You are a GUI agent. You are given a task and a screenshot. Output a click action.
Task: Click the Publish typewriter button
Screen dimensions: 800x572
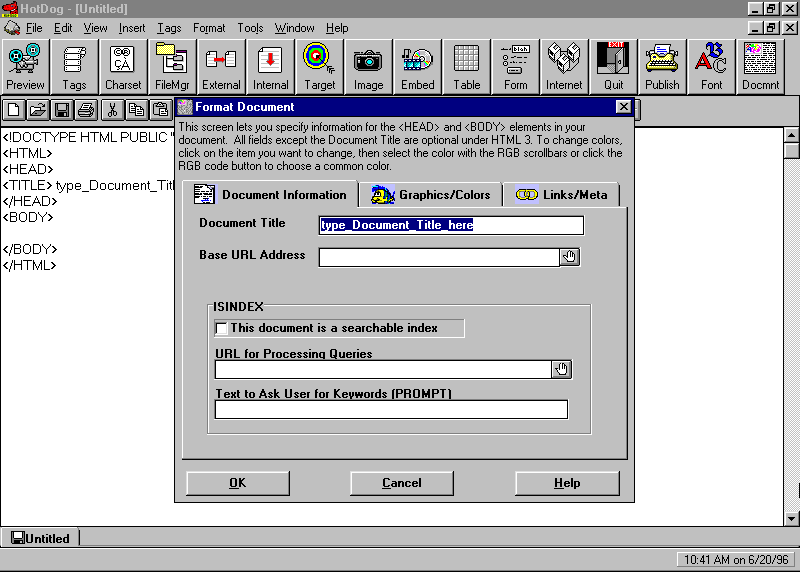pyautogui.click(x=662, y=67)
